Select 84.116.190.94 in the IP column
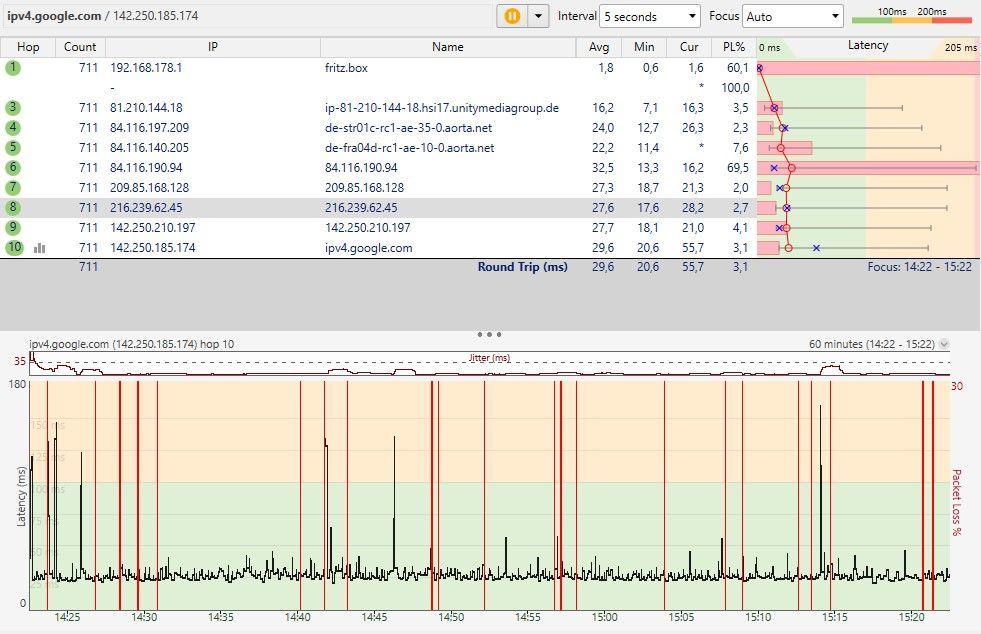Viewport: 981px width, 634px height. (x=146, y=168)
